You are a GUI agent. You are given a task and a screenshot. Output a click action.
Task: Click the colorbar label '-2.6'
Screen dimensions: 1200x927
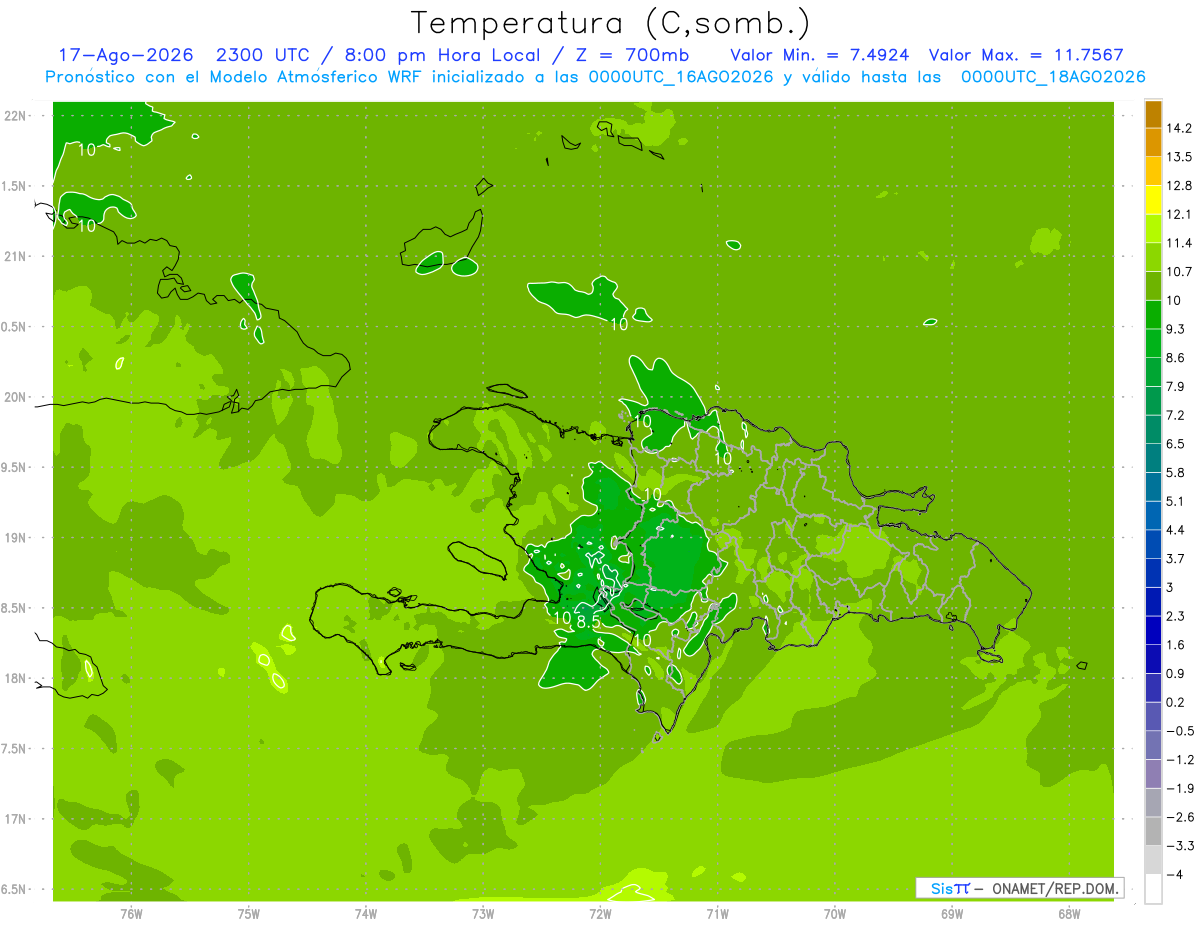(1181, 817)
